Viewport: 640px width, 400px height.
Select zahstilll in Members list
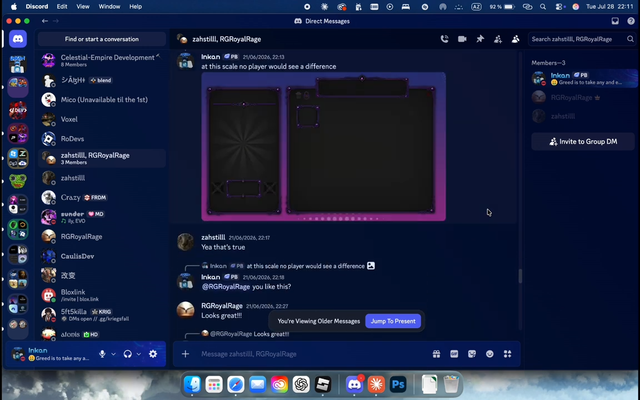coord(583,116)
